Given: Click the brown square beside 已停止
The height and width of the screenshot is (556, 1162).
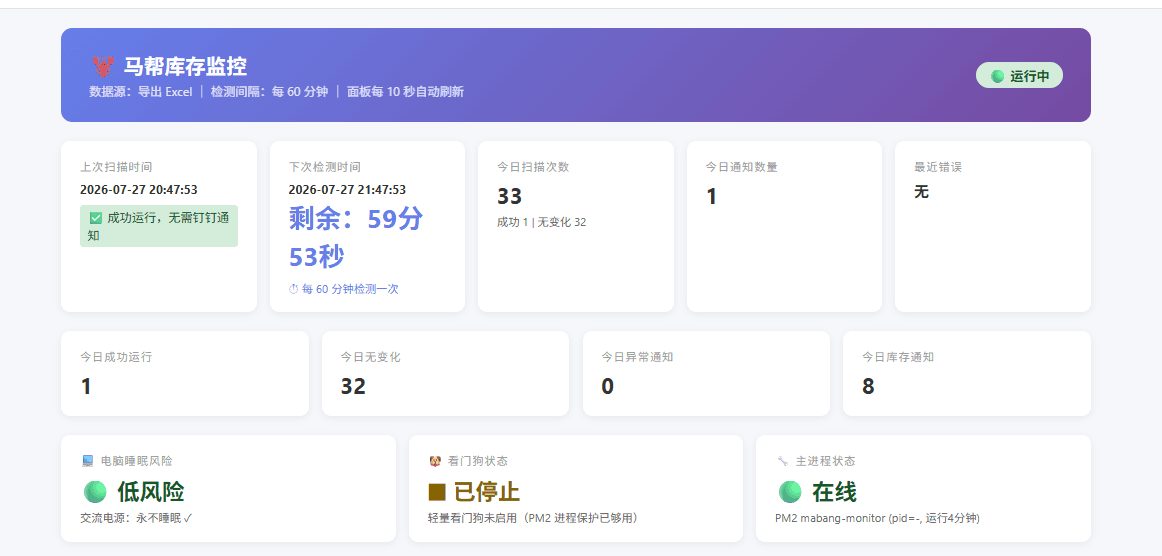Looking at the screenshot, I should tap(437, 492).
